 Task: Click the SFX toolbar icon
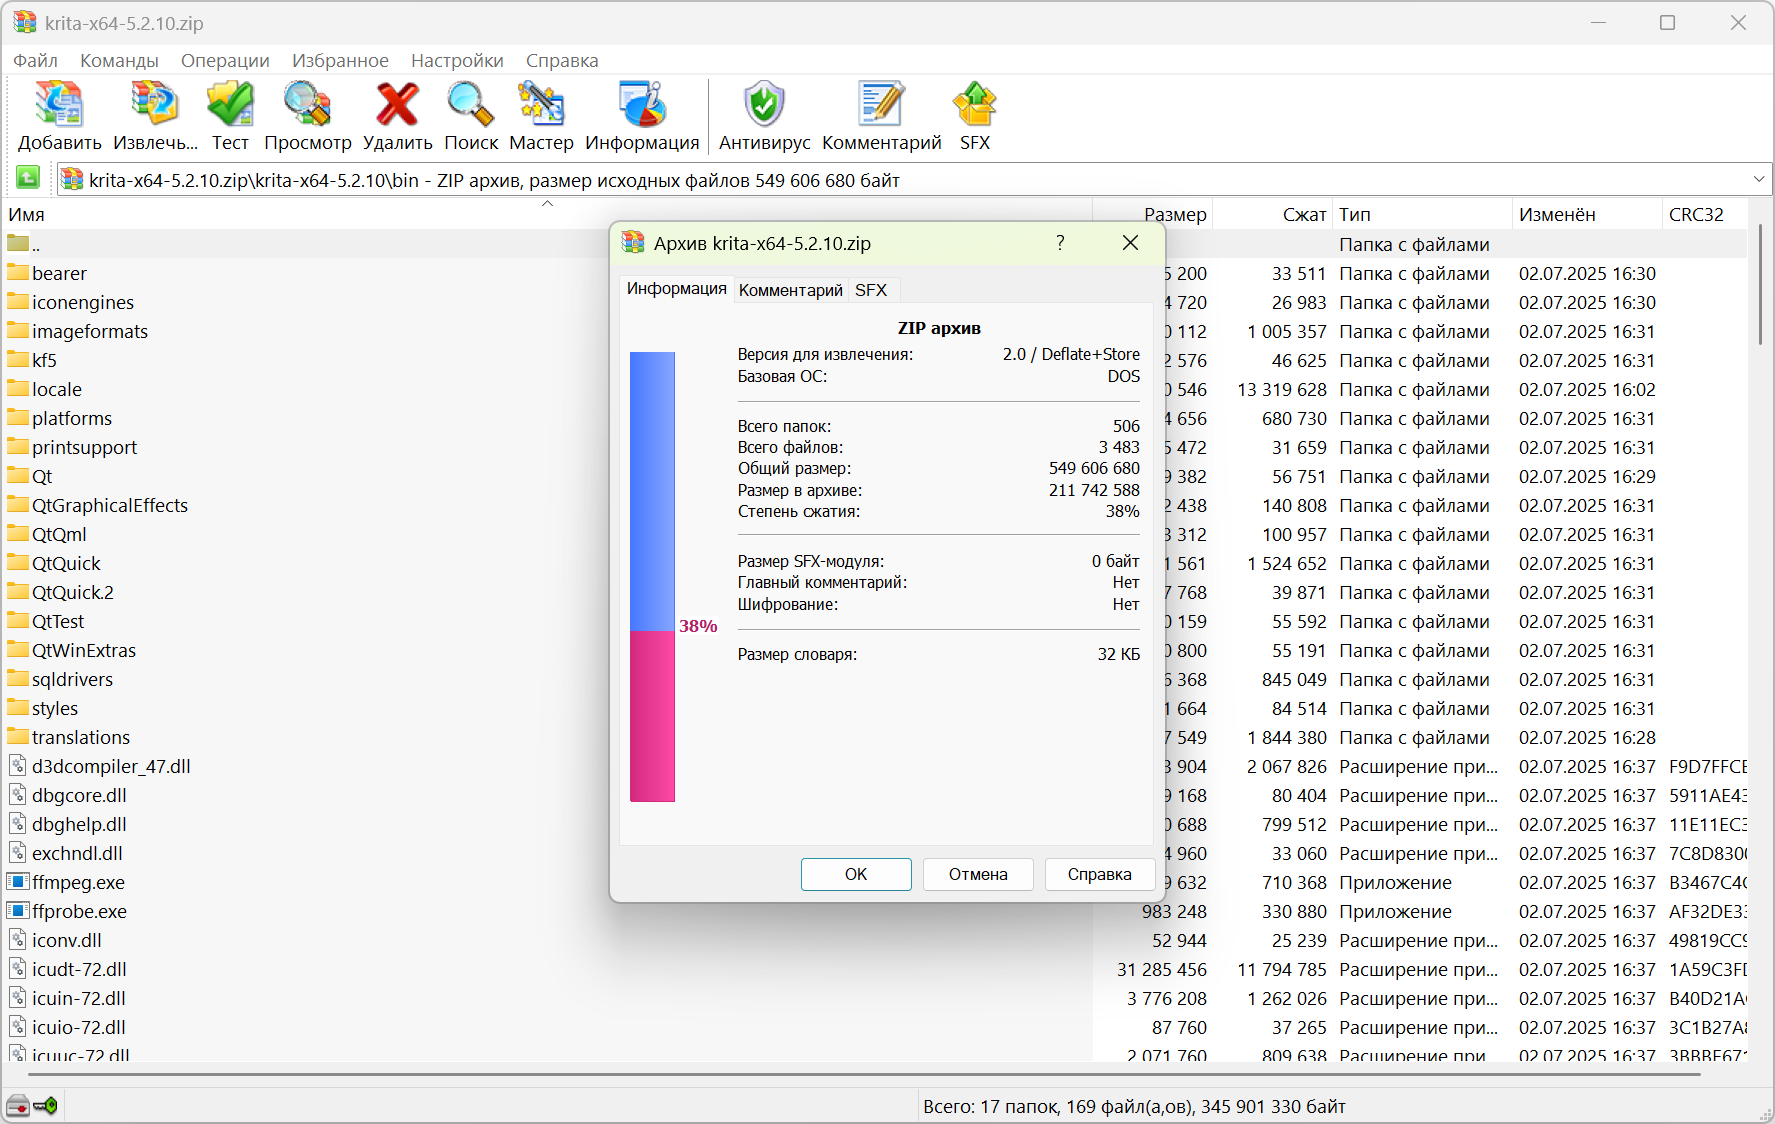pos(974,105)
